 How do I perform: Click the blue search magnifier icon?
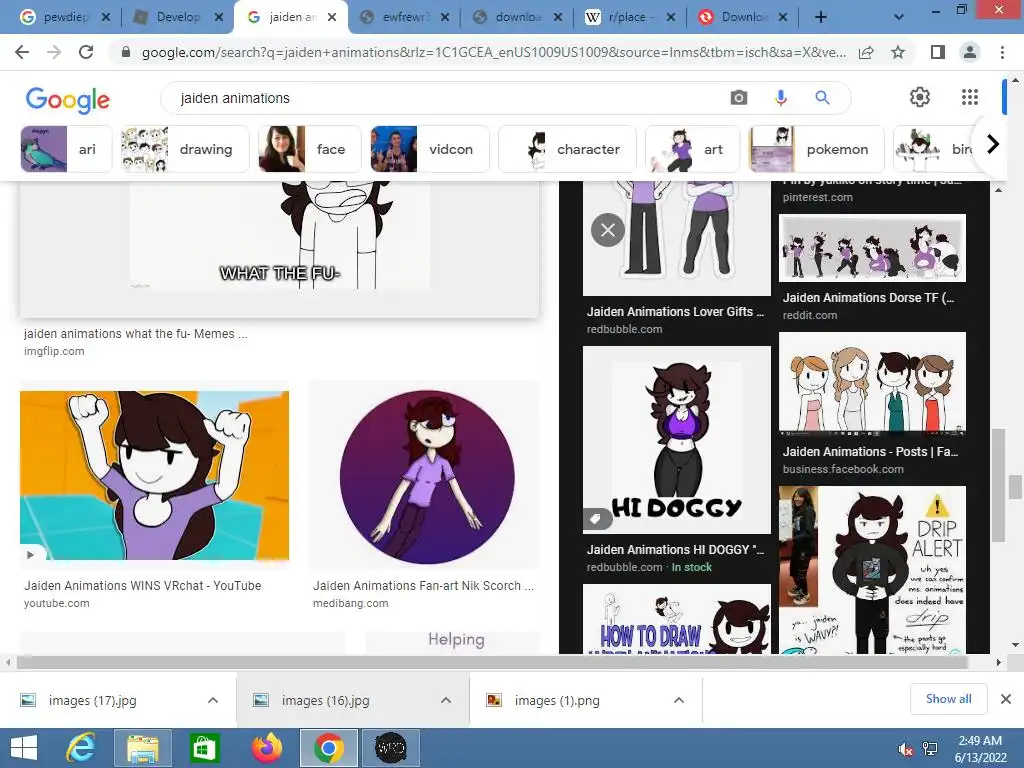point(822,98)
